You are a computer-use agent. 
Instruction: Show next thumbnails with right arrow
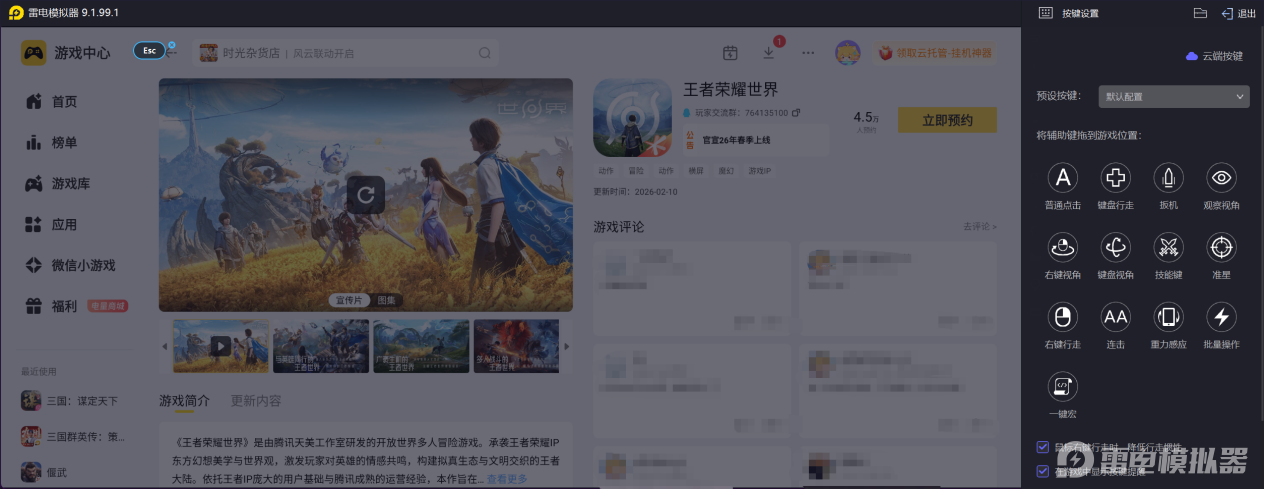567,346
